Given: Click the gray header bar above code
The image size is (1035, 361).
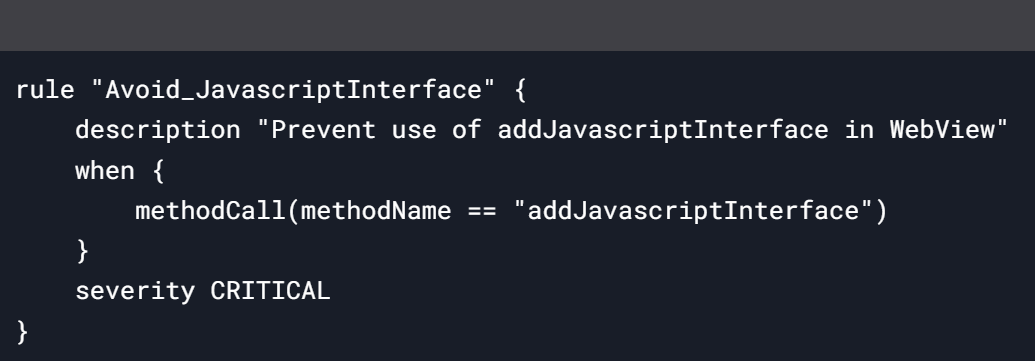Looking at the screenshot, I should [x=518, y=25].
